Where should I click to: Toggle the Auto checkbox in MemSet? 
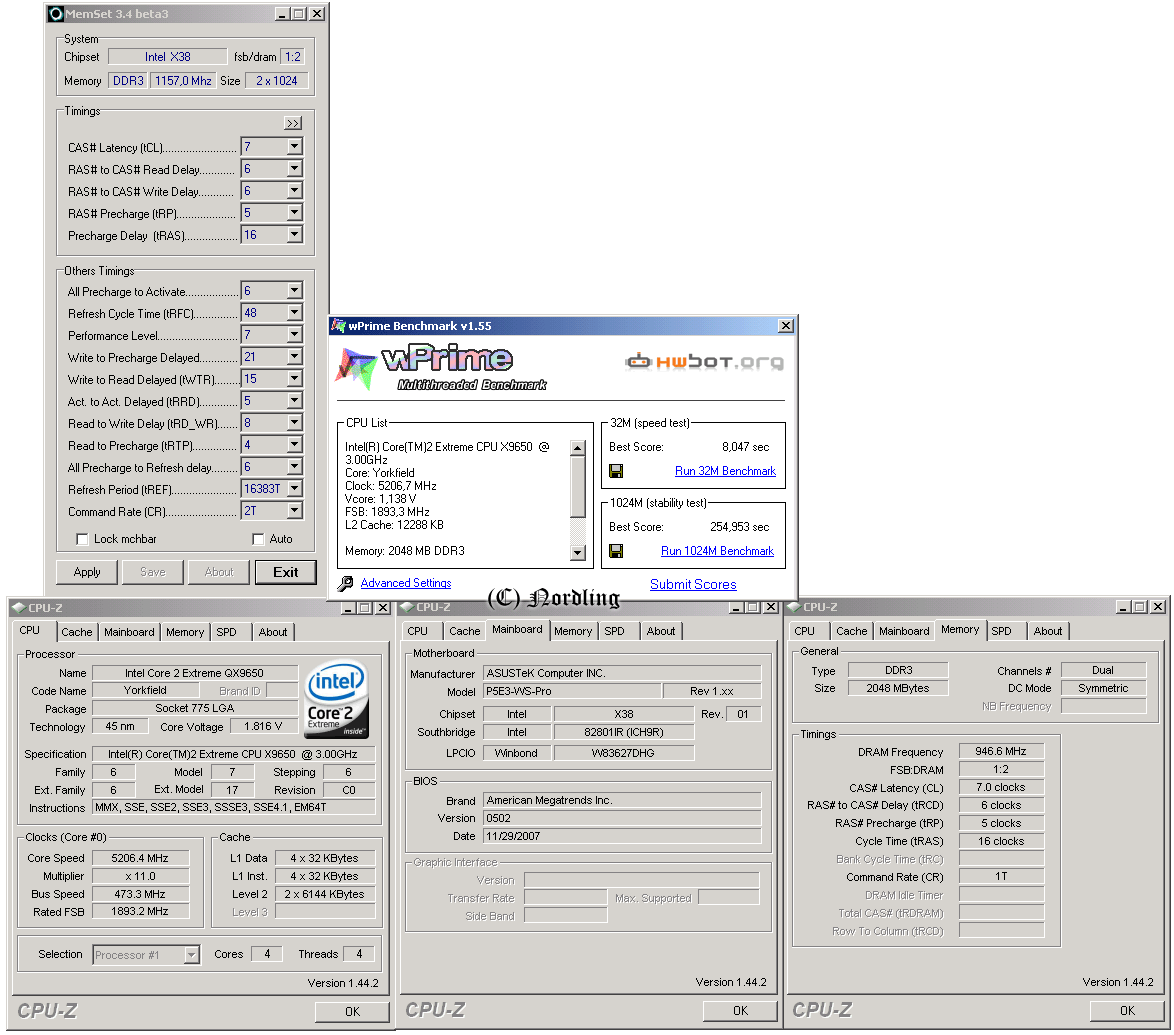258,539
